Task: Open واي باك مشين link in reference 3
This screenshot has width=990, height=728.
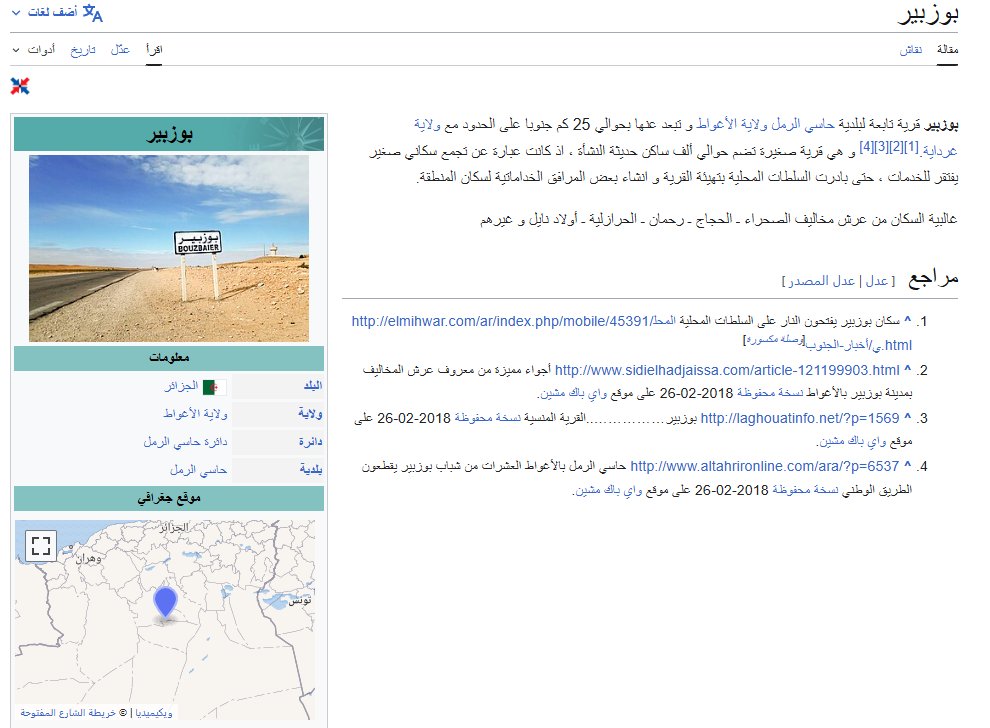Action: point(852,441)
